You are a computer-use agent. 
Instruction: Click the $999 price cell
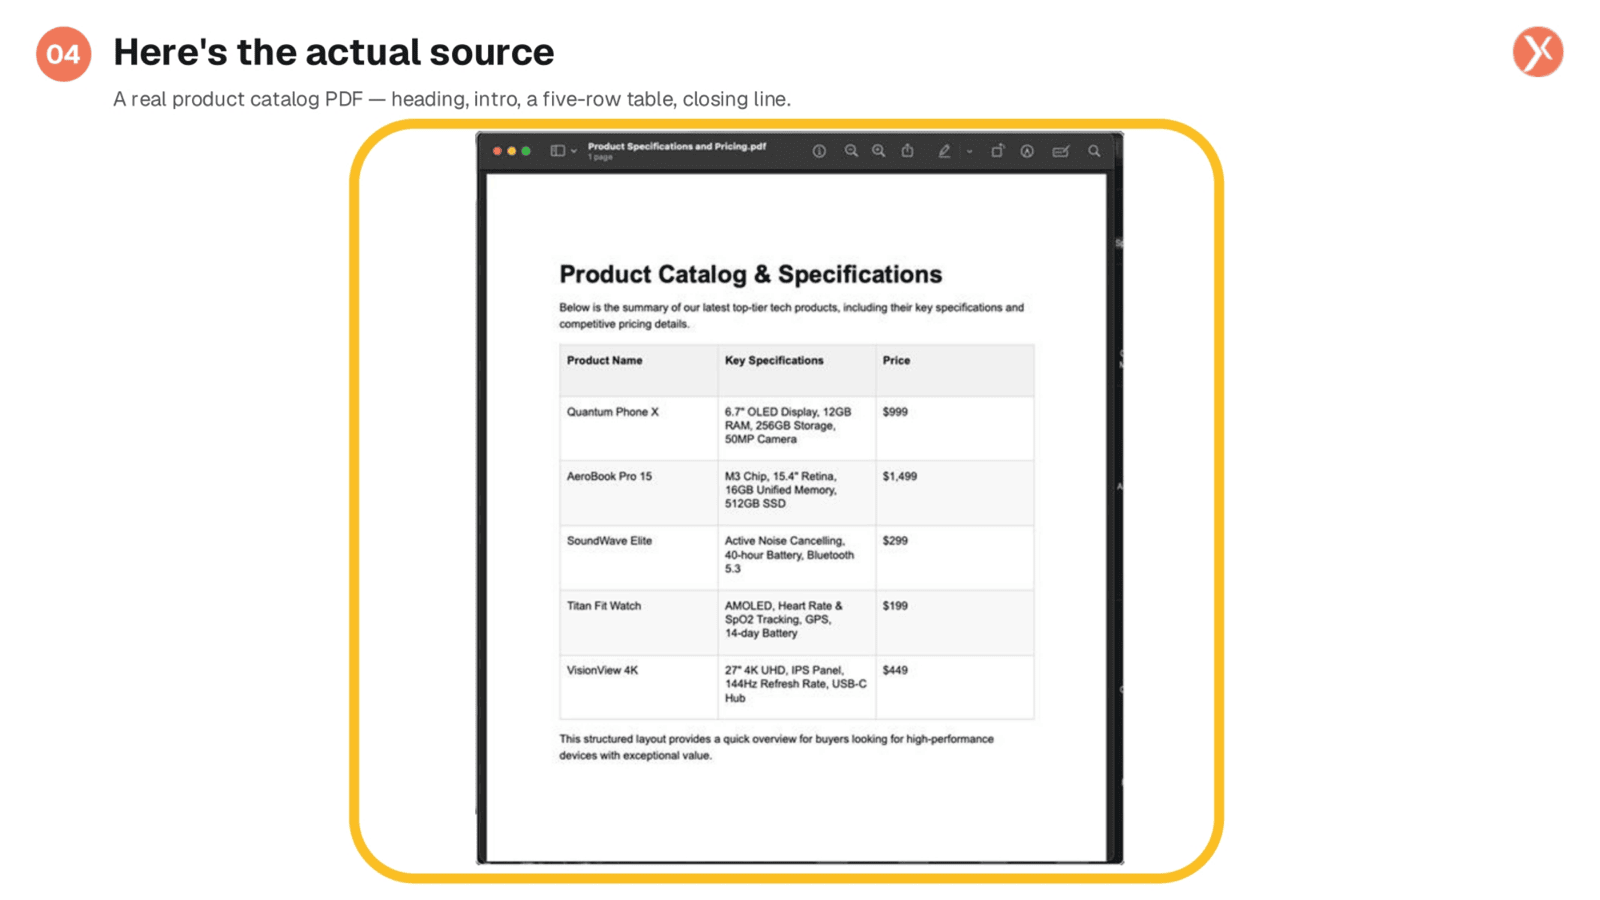[955, 428]
